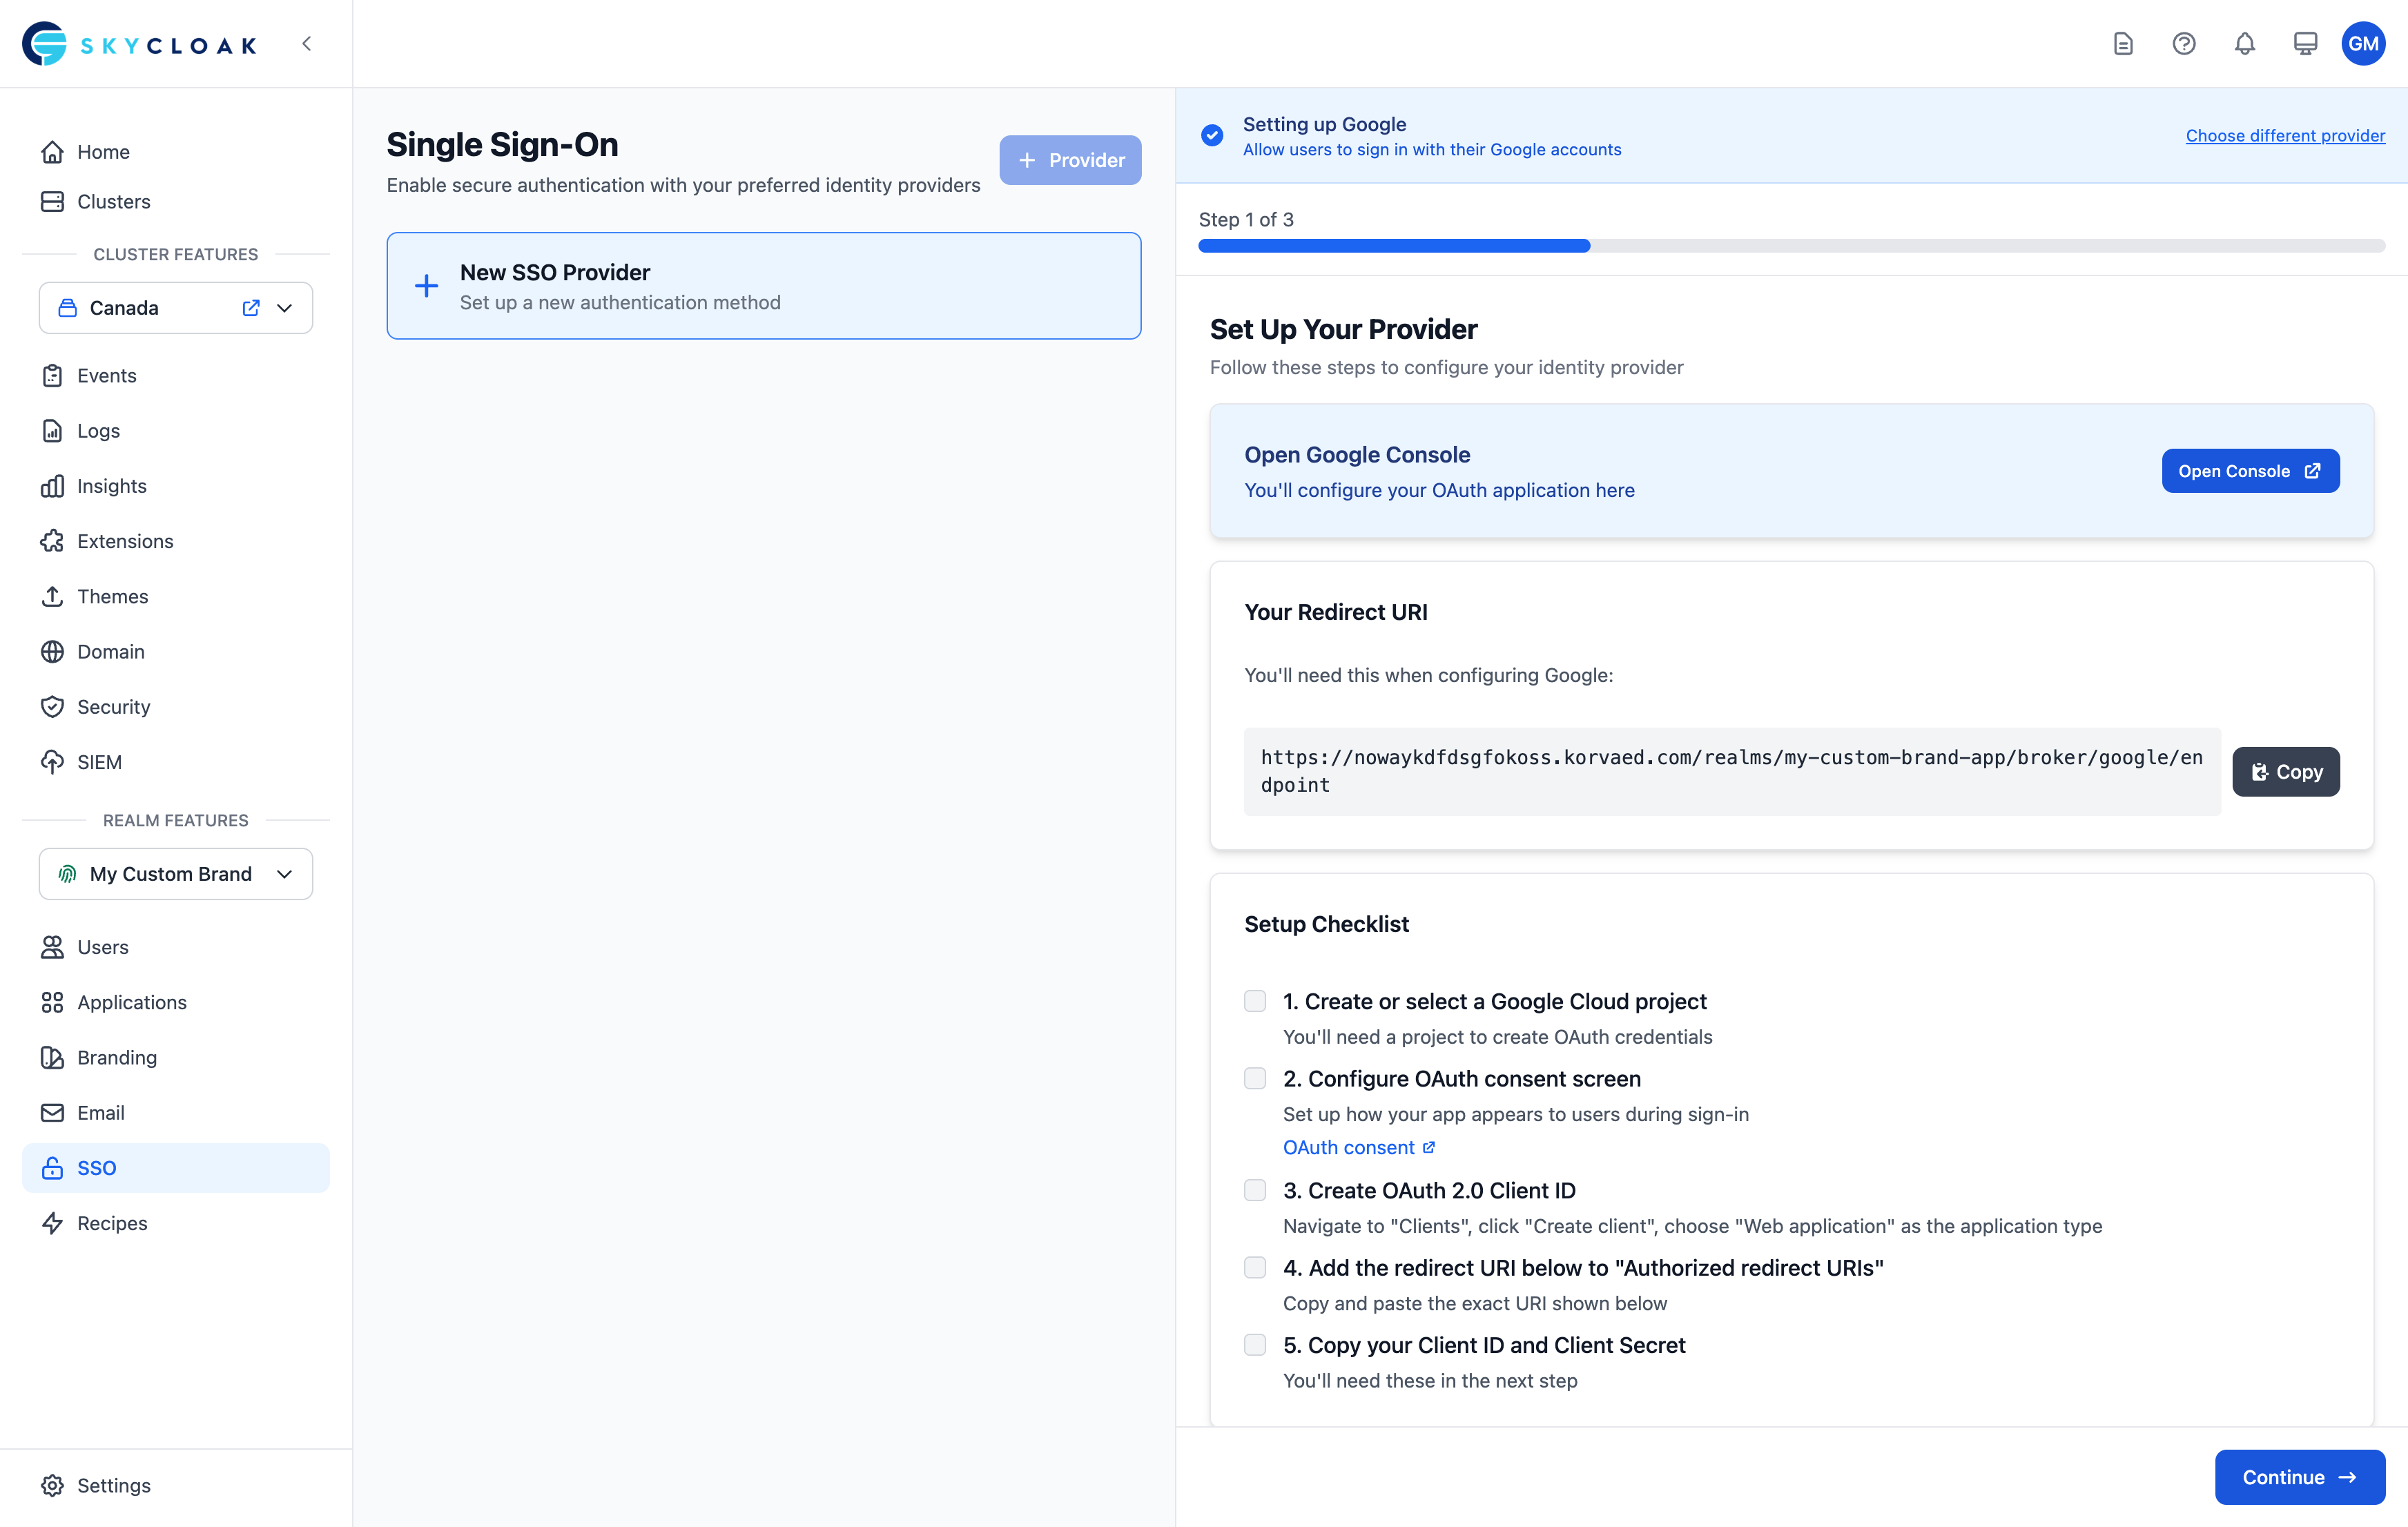The height and width of the screenshot is (1527, 2408).
Task: Check the Configure OAuth consent screen item
Action: [1255, 1078]
